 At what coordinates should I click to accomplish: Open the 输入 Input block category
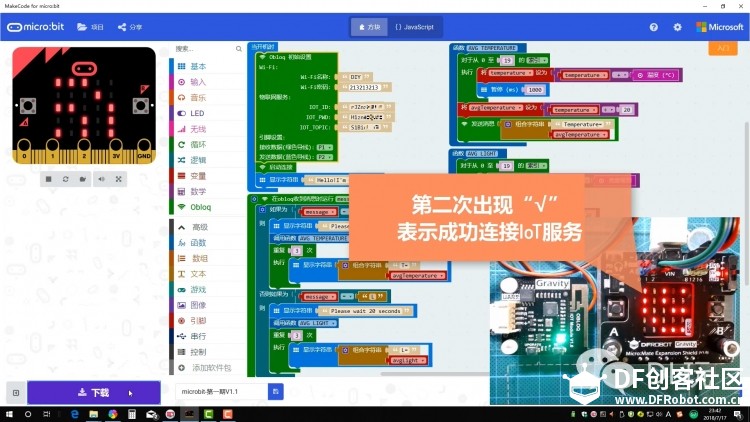[207, 82]
